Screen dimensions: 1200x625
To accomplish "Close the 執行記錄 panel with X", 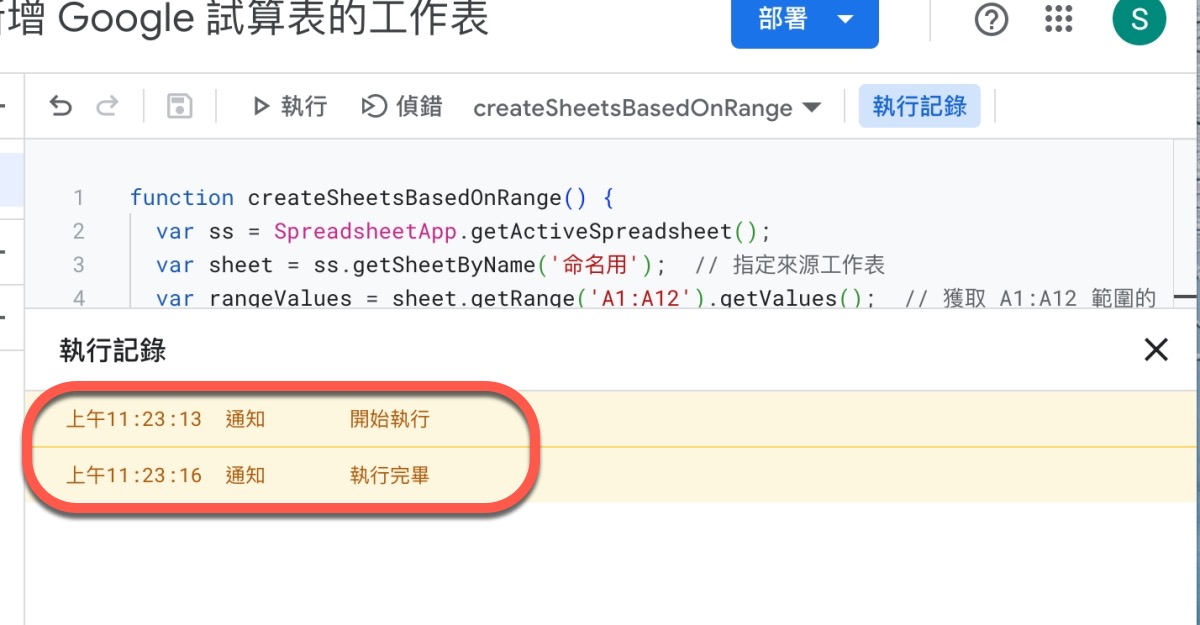I will tap(1156, 349).
